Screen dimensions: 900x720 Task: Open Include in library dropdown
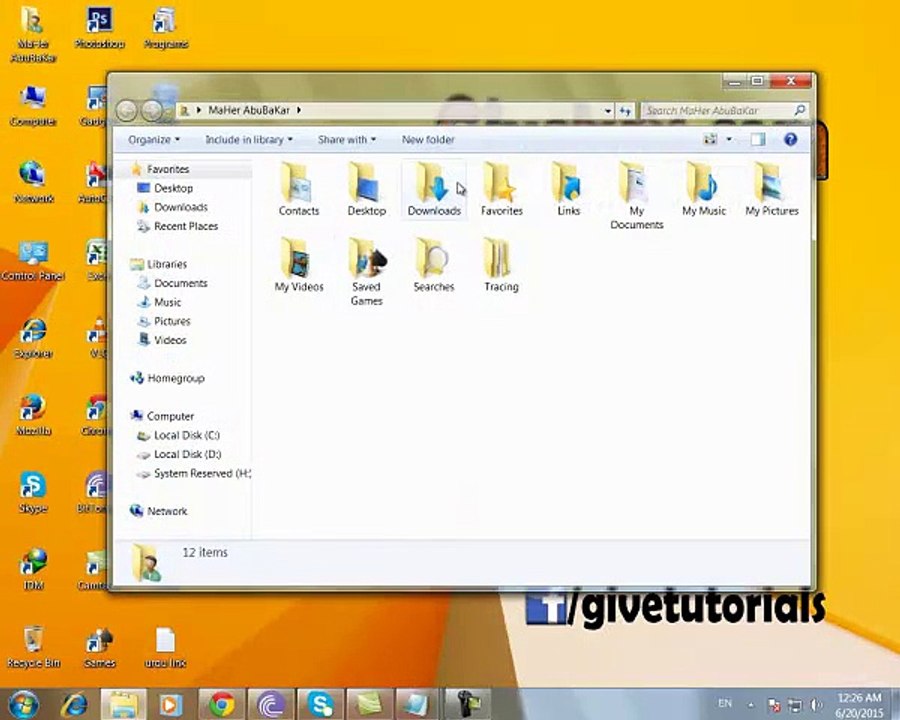[249, 140]
